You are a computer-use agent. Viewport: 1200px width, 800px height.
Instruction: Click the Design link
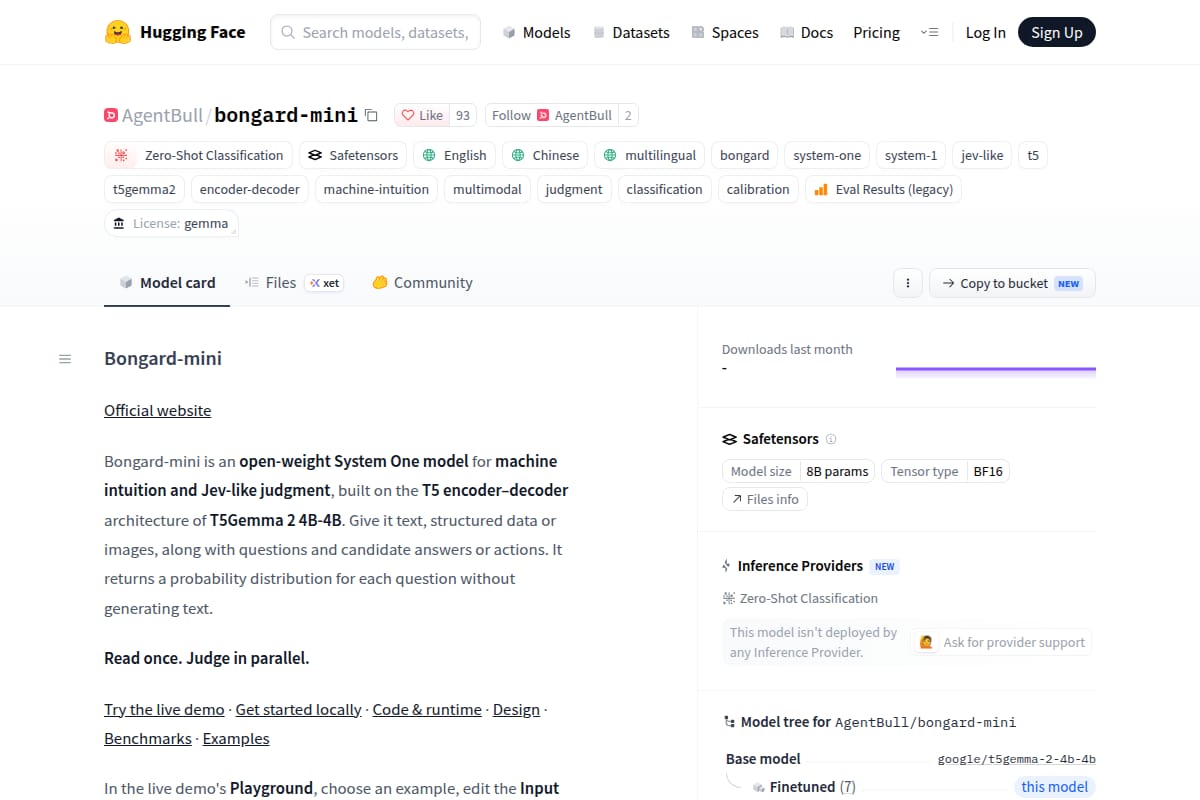pyautogui.click(x=516, y=709)
